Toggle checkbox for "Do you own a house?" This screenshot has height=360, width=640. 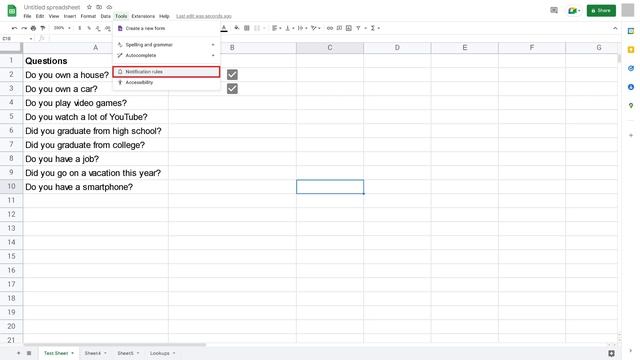click(232, 75)
